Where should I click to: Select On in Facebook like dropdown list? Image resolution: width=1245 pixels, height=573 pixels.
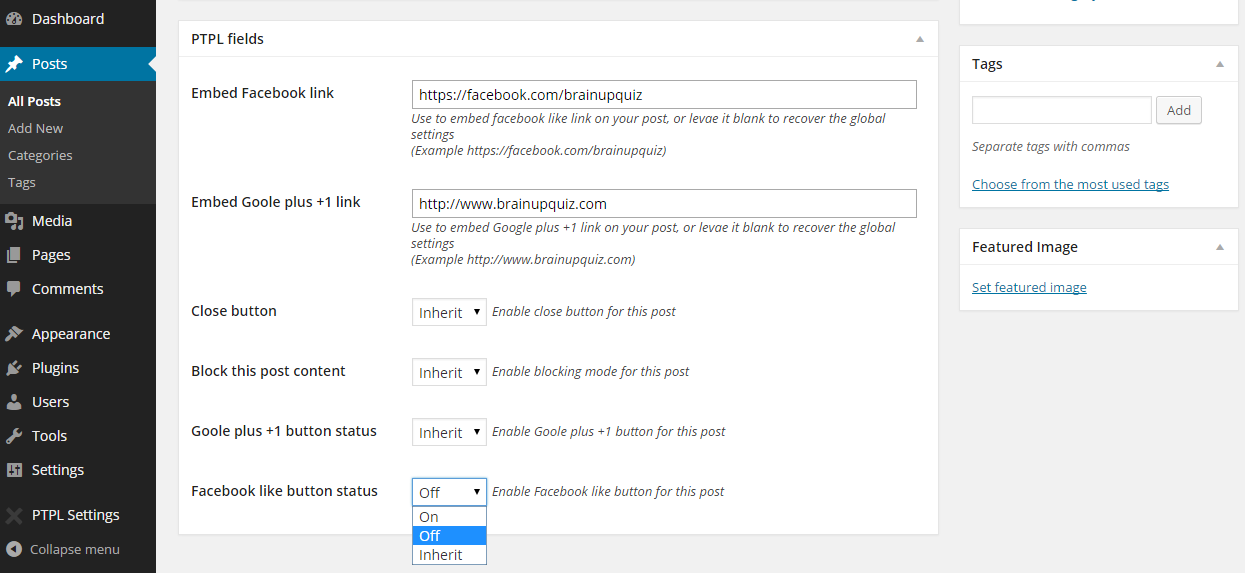tap(449, 517)
